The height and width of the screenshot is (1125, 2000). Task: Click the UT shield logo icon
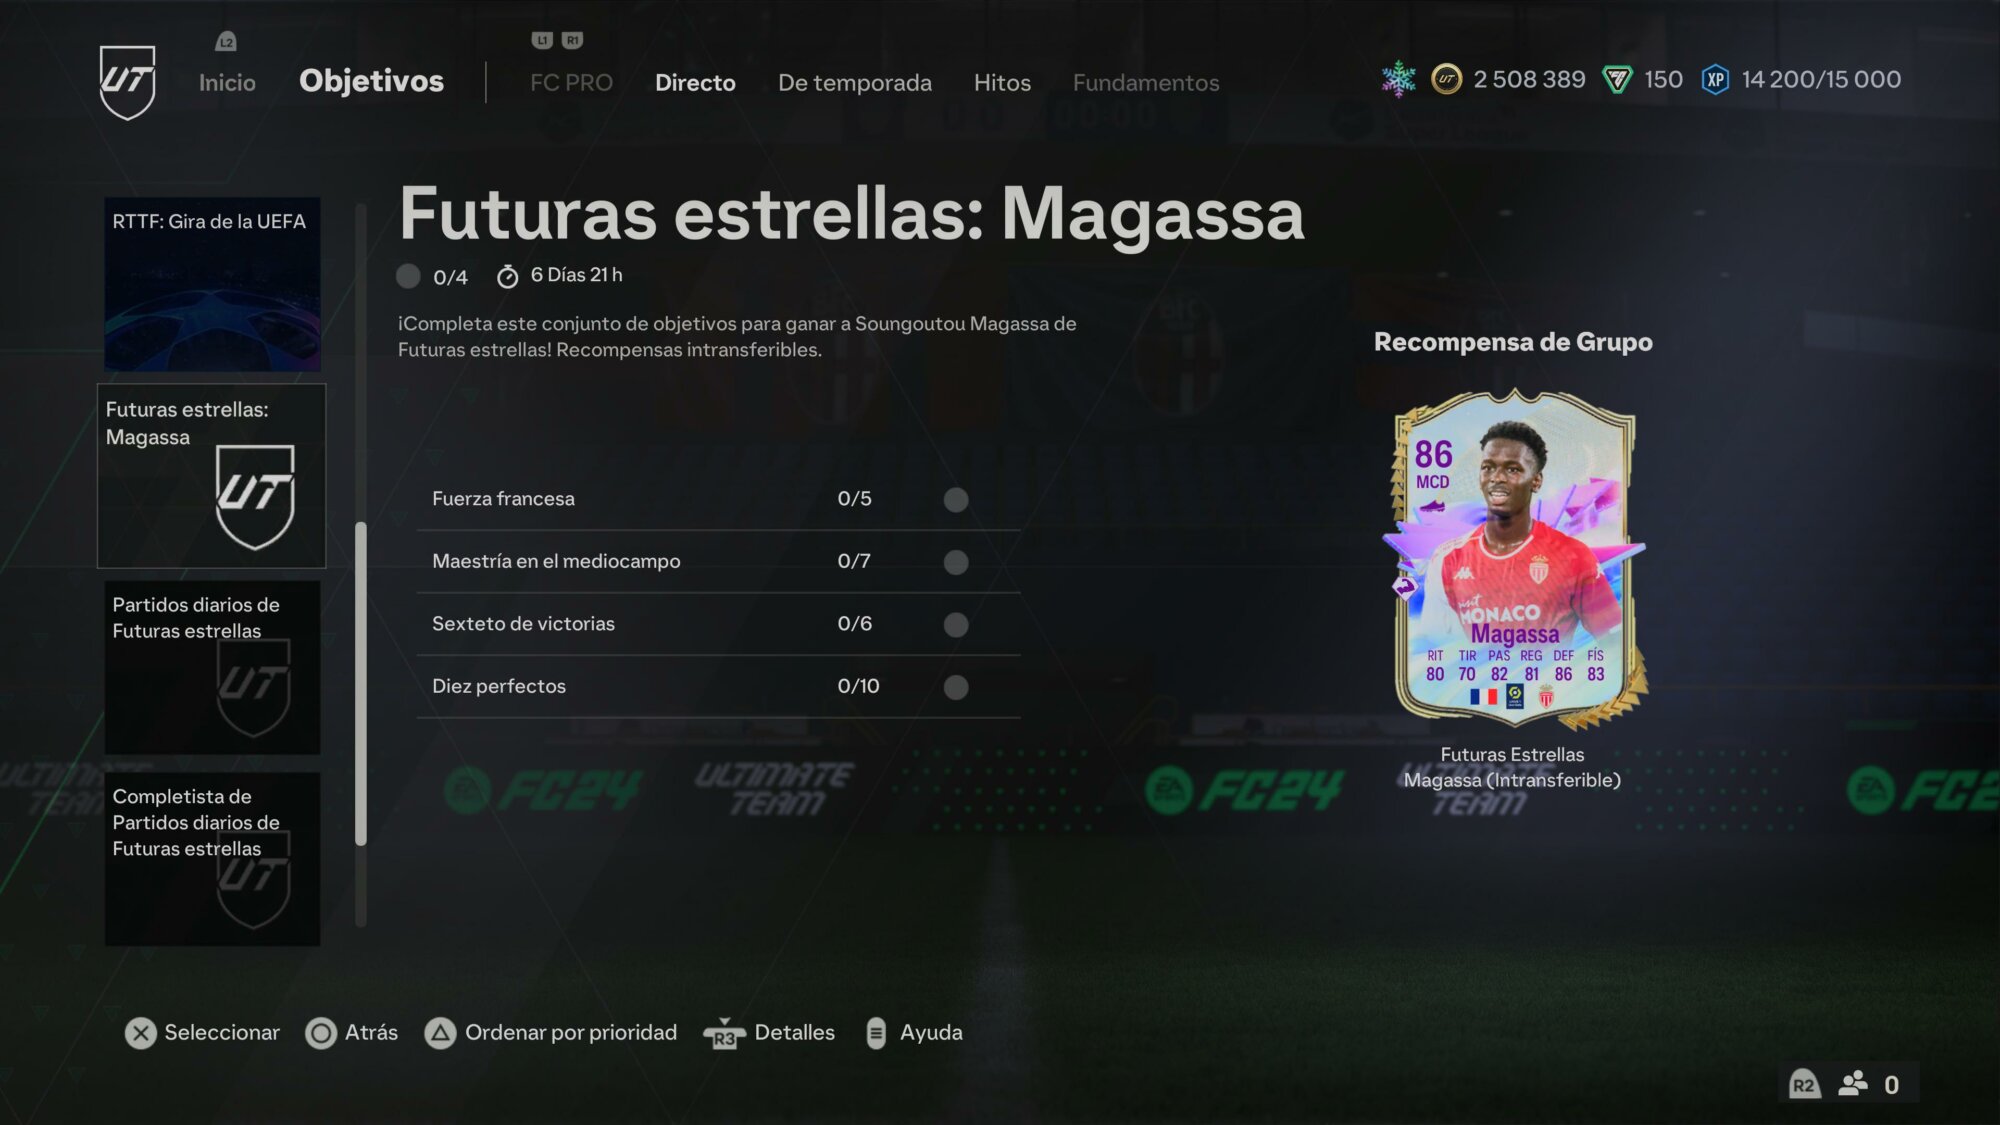pyautogui.click(x=128, y=82)
